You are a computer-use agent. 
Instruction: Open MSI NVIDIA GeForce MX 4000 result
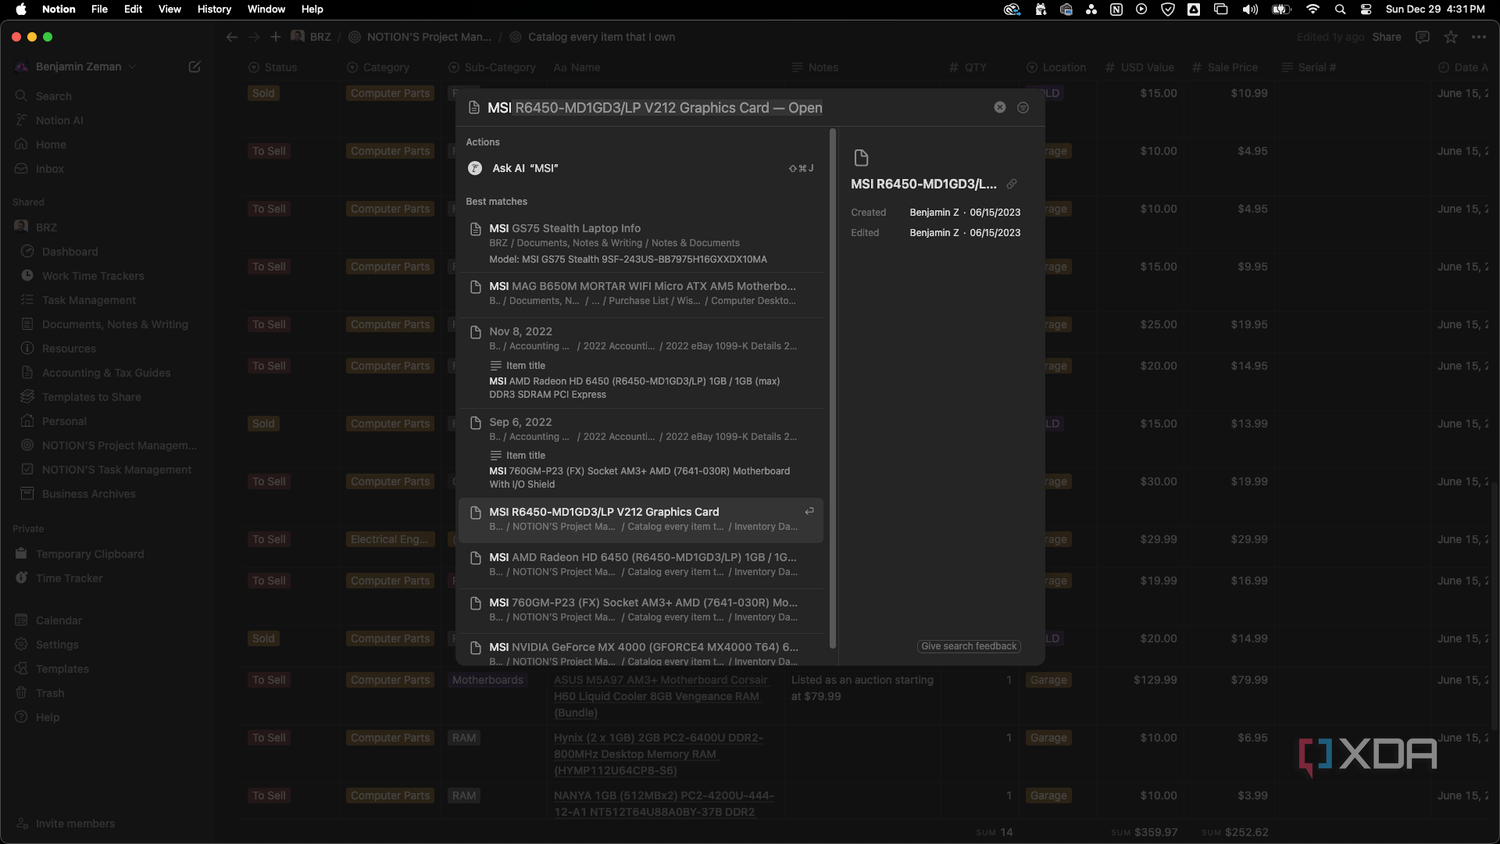640,653
